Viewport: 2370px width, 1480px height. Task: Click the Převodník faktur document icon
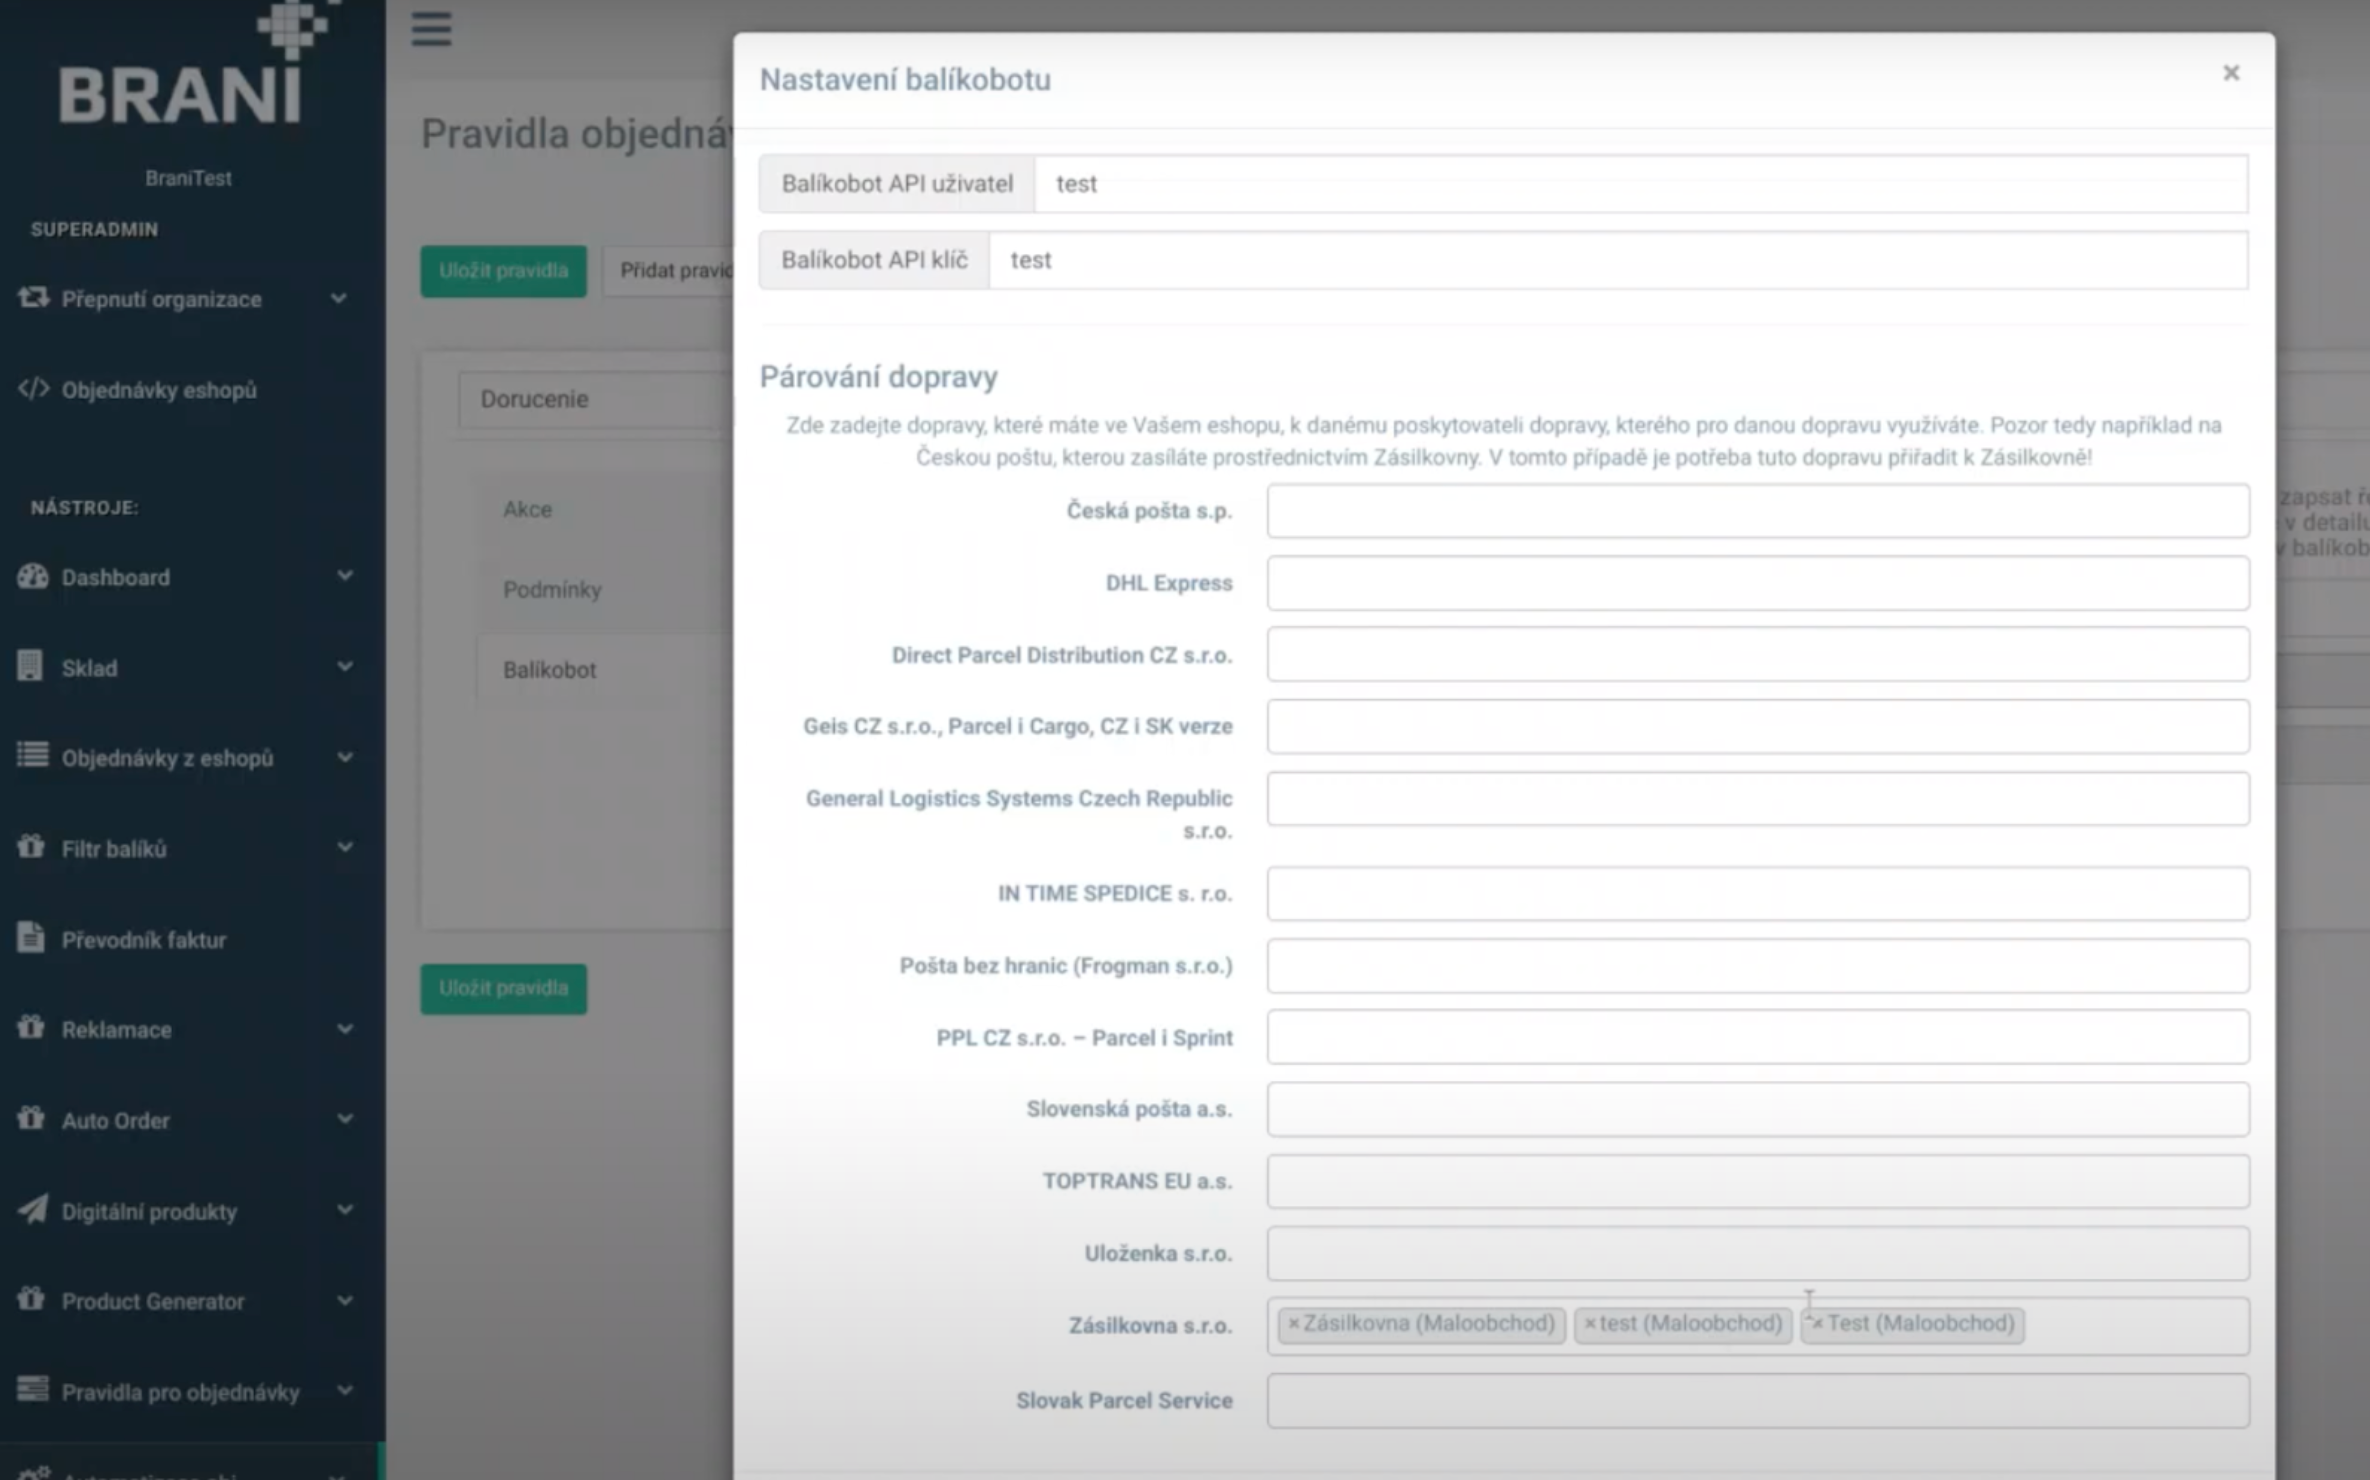point(31,938)
